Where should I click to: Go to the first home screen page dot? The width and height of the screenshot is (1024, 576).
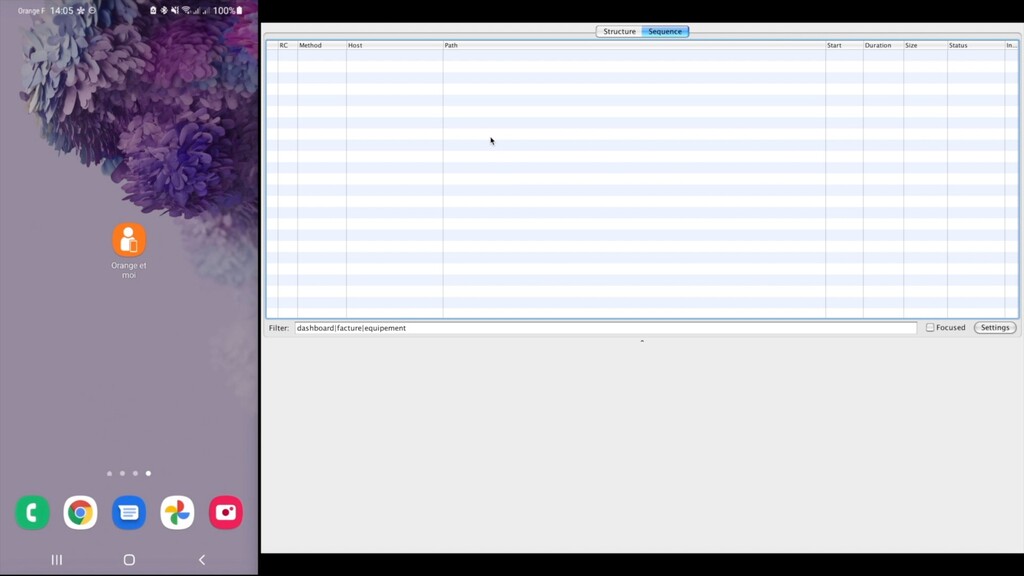(109, 473)
